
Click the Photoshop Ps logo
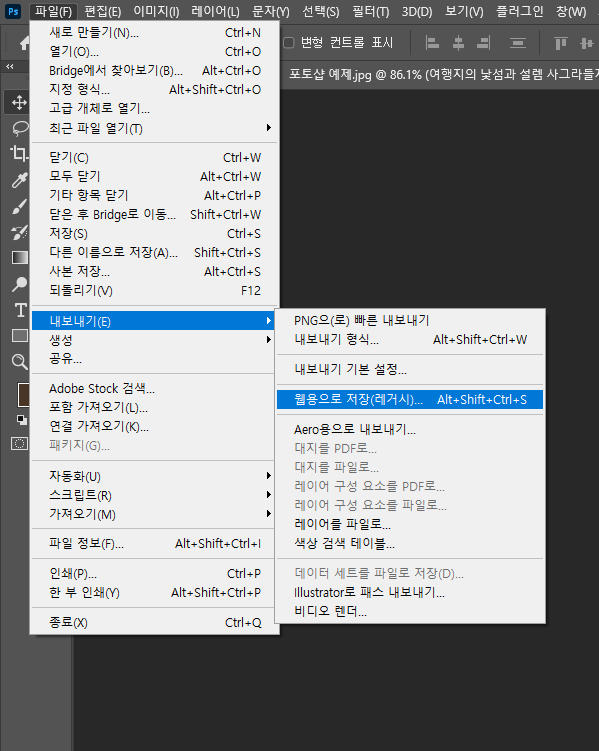click(13, 11)
